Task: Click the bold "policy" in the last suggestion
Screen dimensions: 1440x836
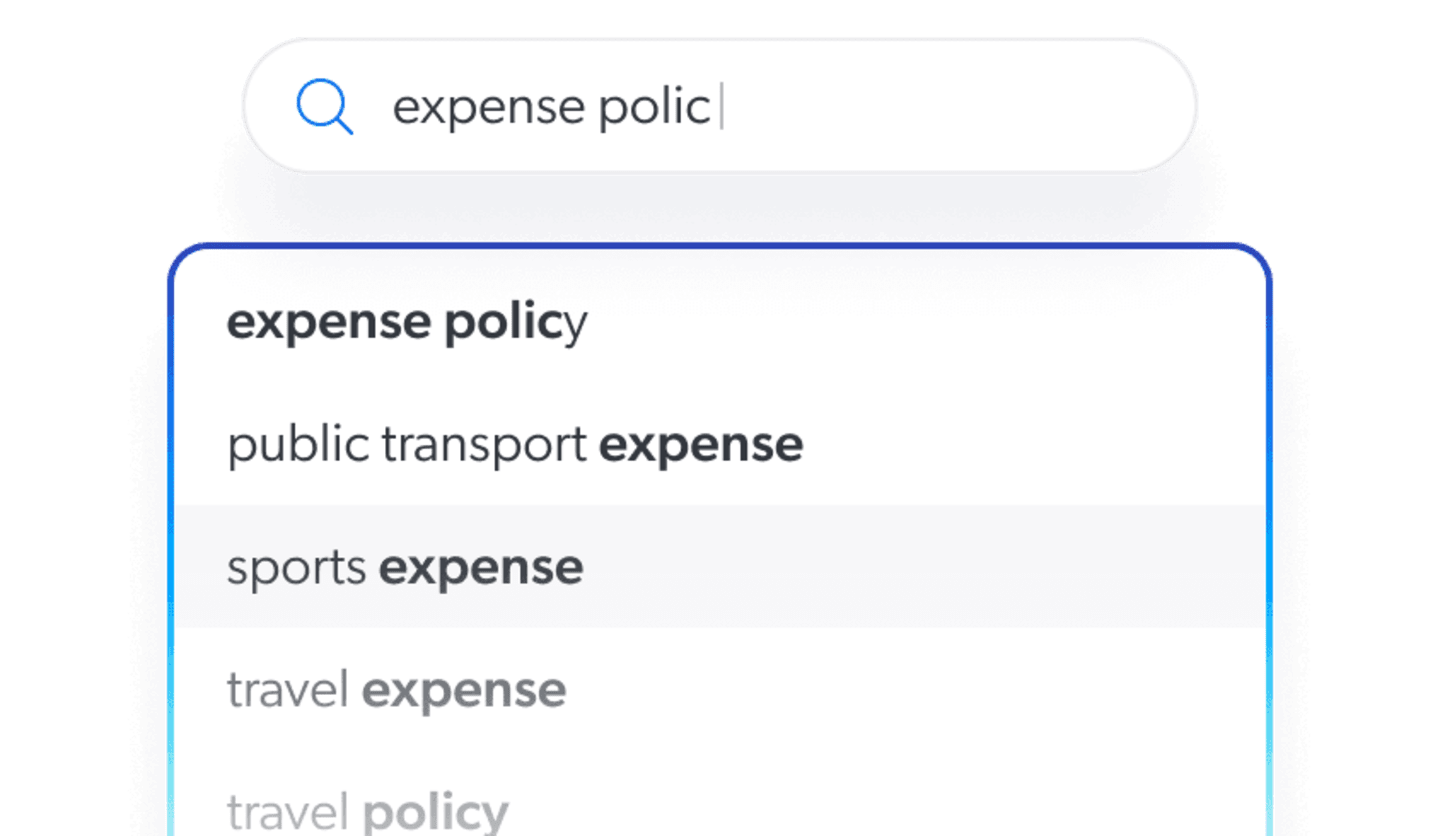Action: [436, 812]
